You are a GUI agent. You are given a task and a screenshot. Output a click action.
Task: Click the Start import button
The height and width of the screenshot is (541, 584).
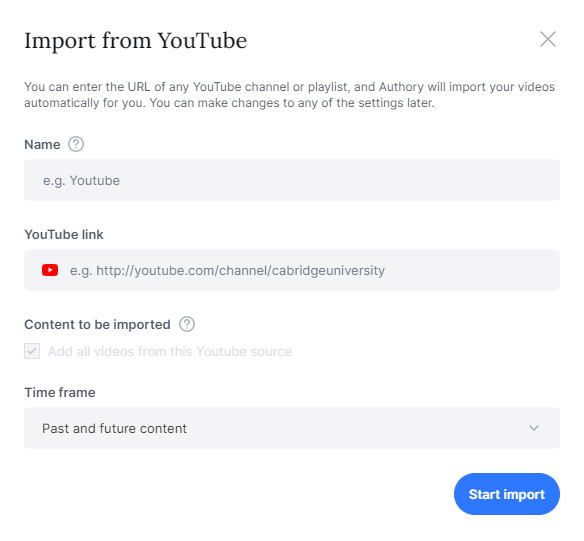click(x=507, y=494)
